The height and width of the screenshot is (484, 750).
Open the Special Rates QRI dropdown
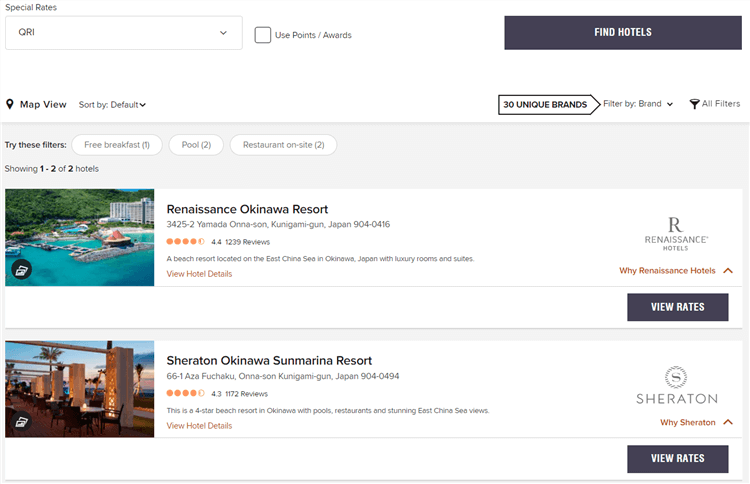(x=124, y=32)
